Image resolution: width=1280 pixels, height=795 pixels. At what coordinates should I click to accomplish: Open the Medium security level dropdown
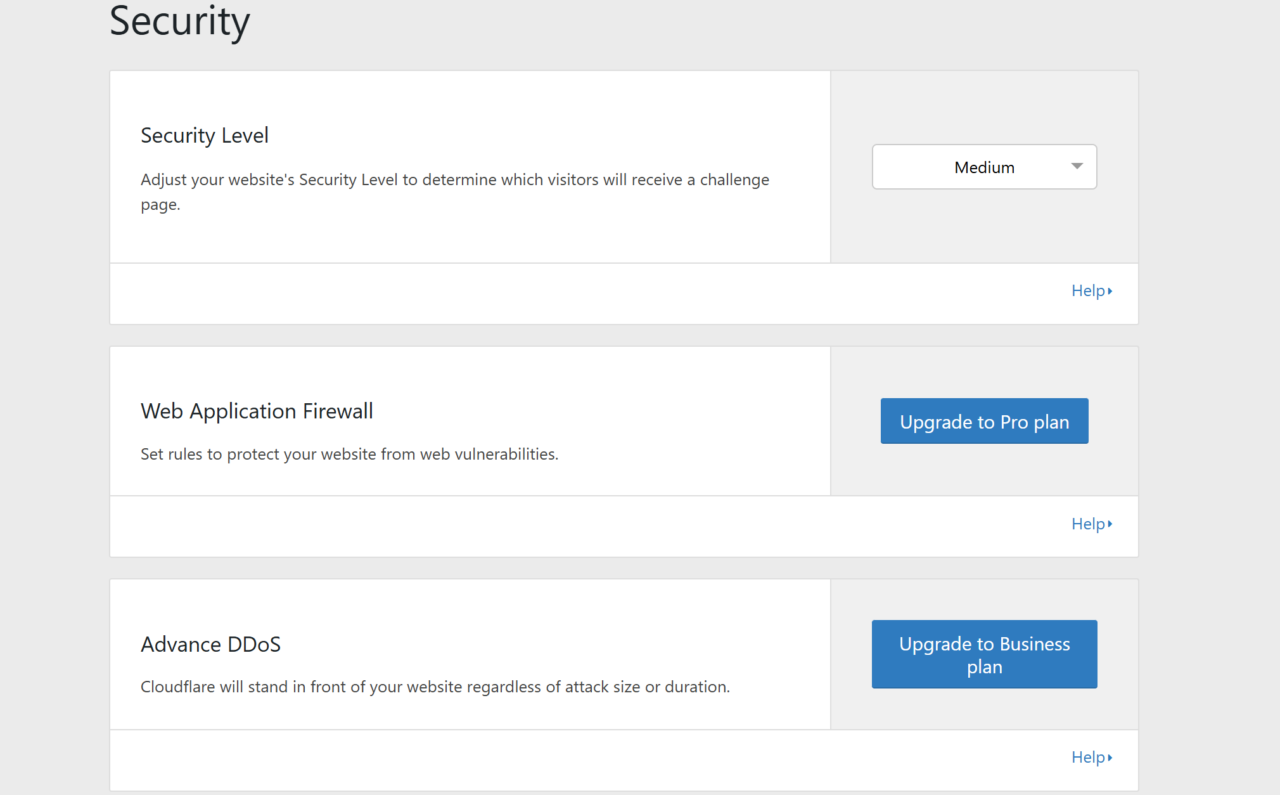[x=983, y=167]
